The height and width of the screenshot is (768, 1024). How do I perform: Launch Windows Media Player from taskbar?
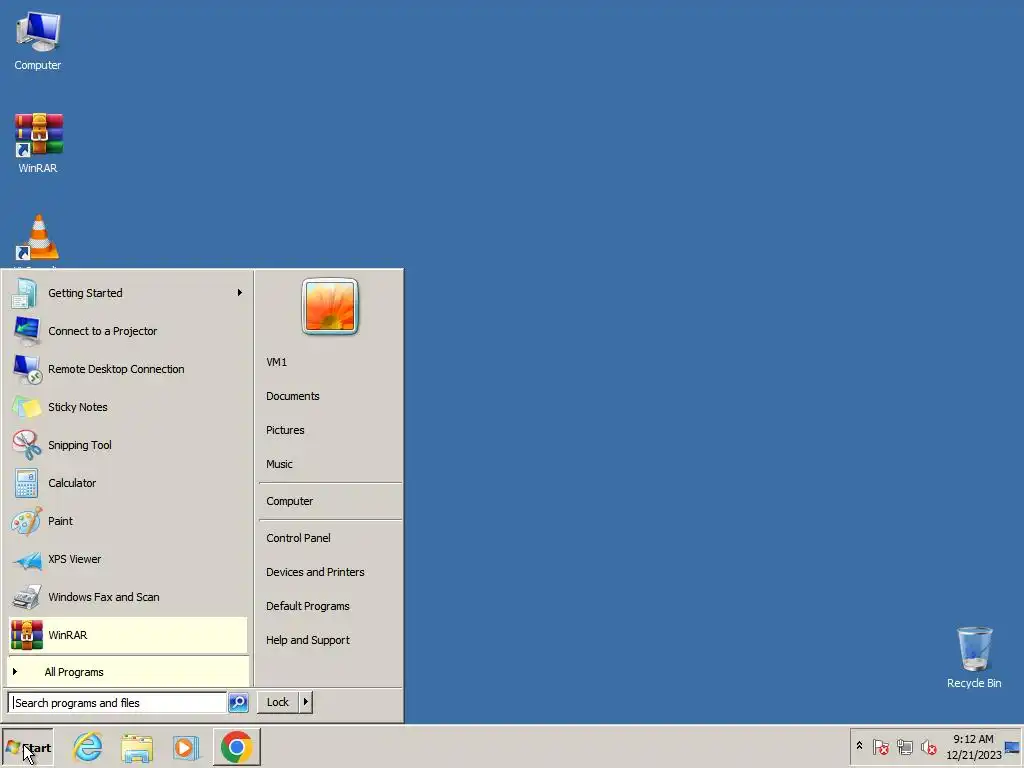pyautogui.click(x=185, y=747)
